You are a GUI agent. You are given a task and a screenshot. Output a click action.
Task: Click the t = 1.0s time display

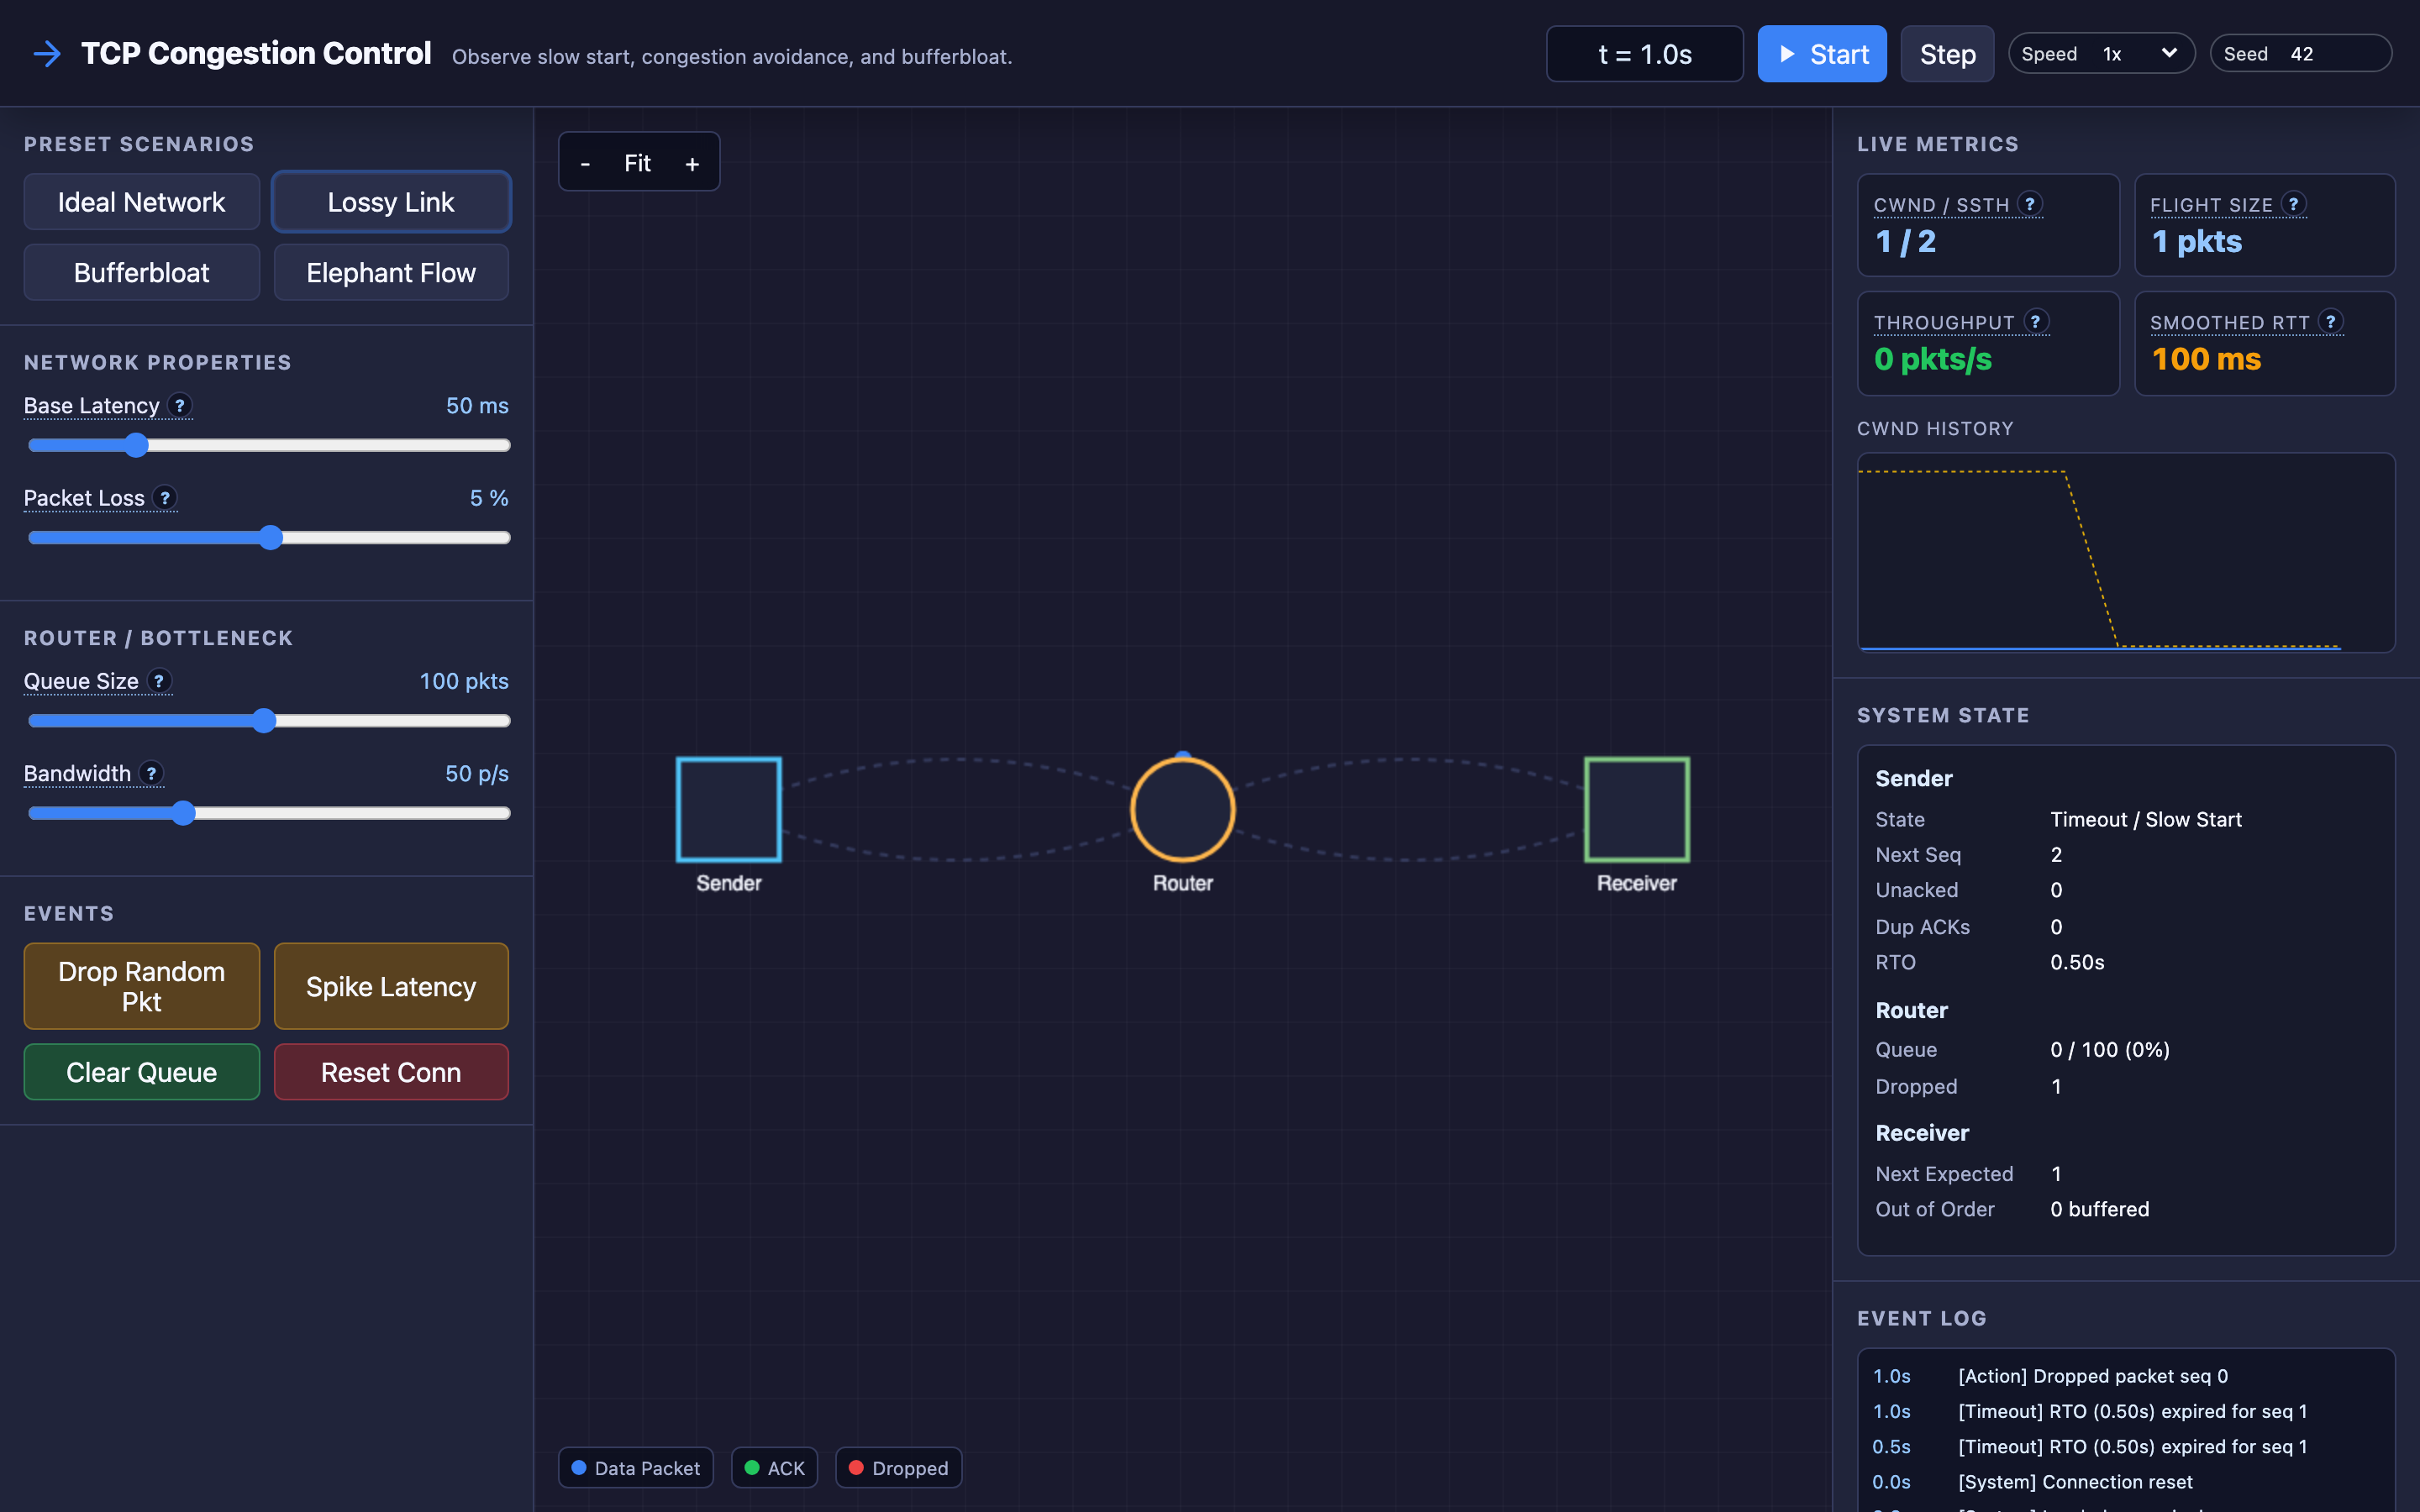click(1645, 54)
